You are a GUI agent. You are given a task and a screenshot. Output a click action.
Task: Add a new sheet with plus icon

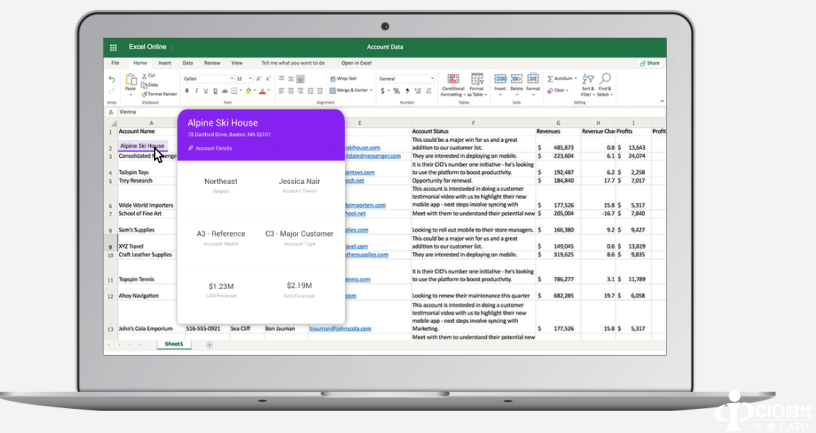point(210,345)
